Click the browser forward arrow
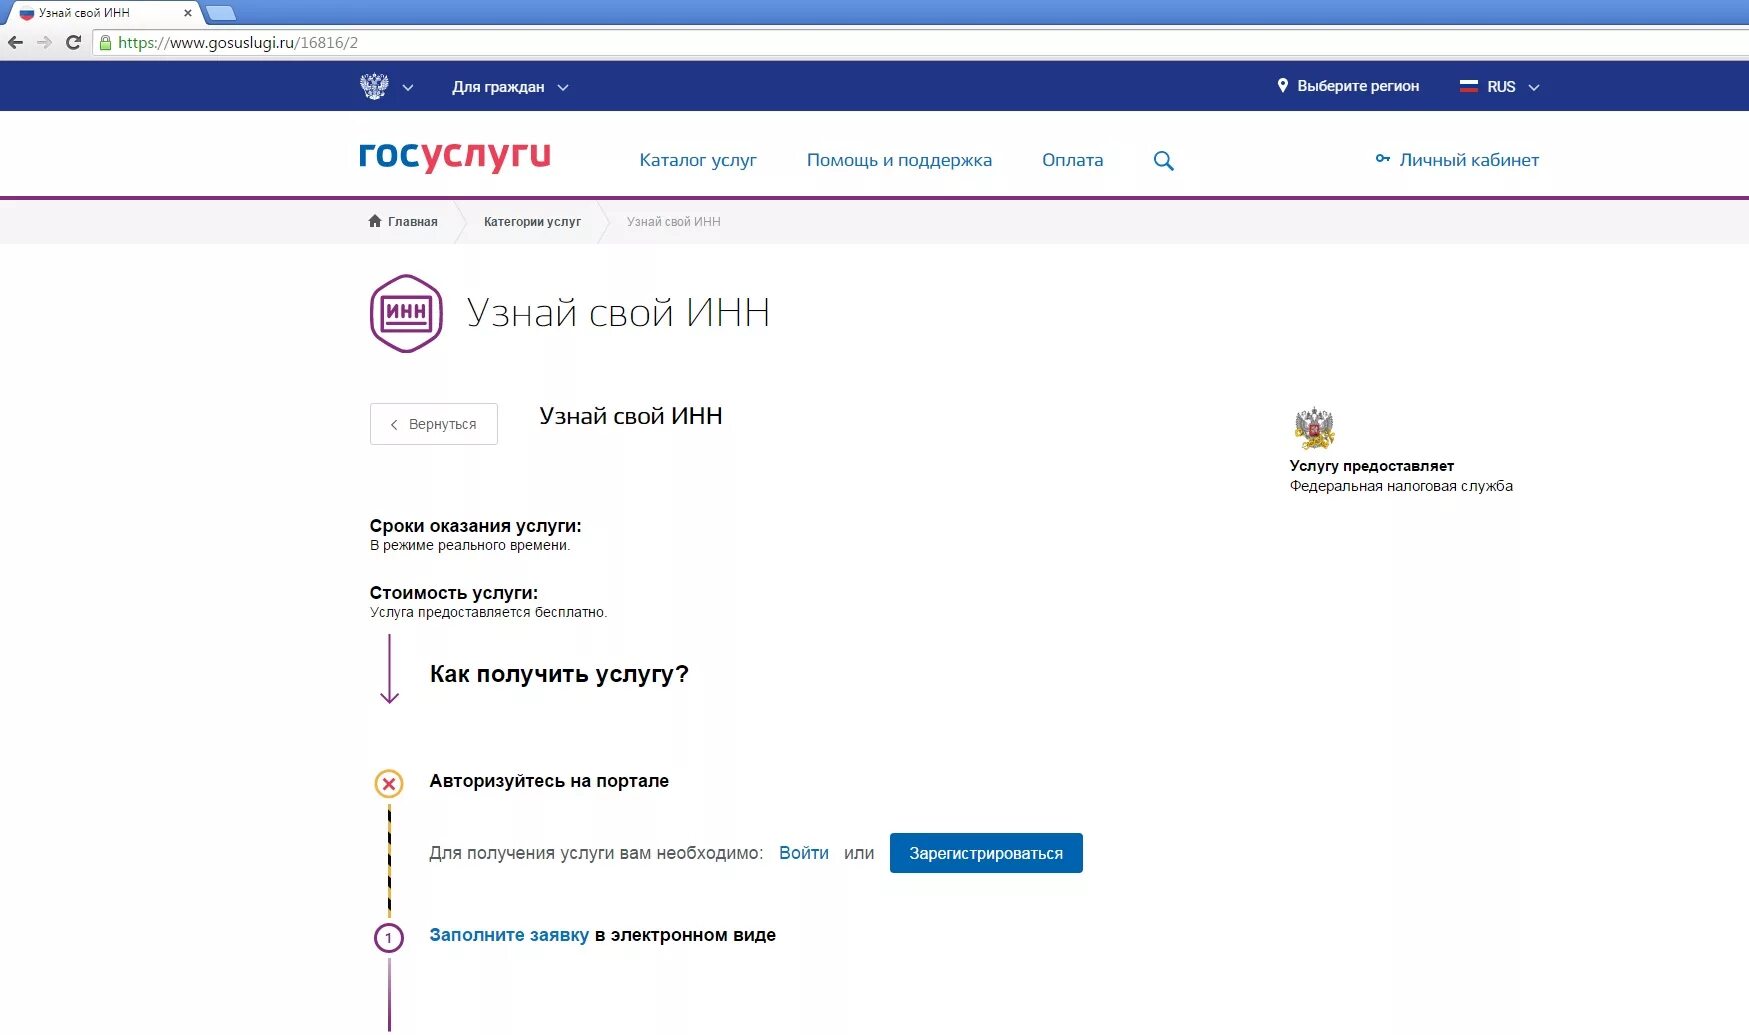The height and width of the screenshot is (1035, 1749). pos(44,43)
